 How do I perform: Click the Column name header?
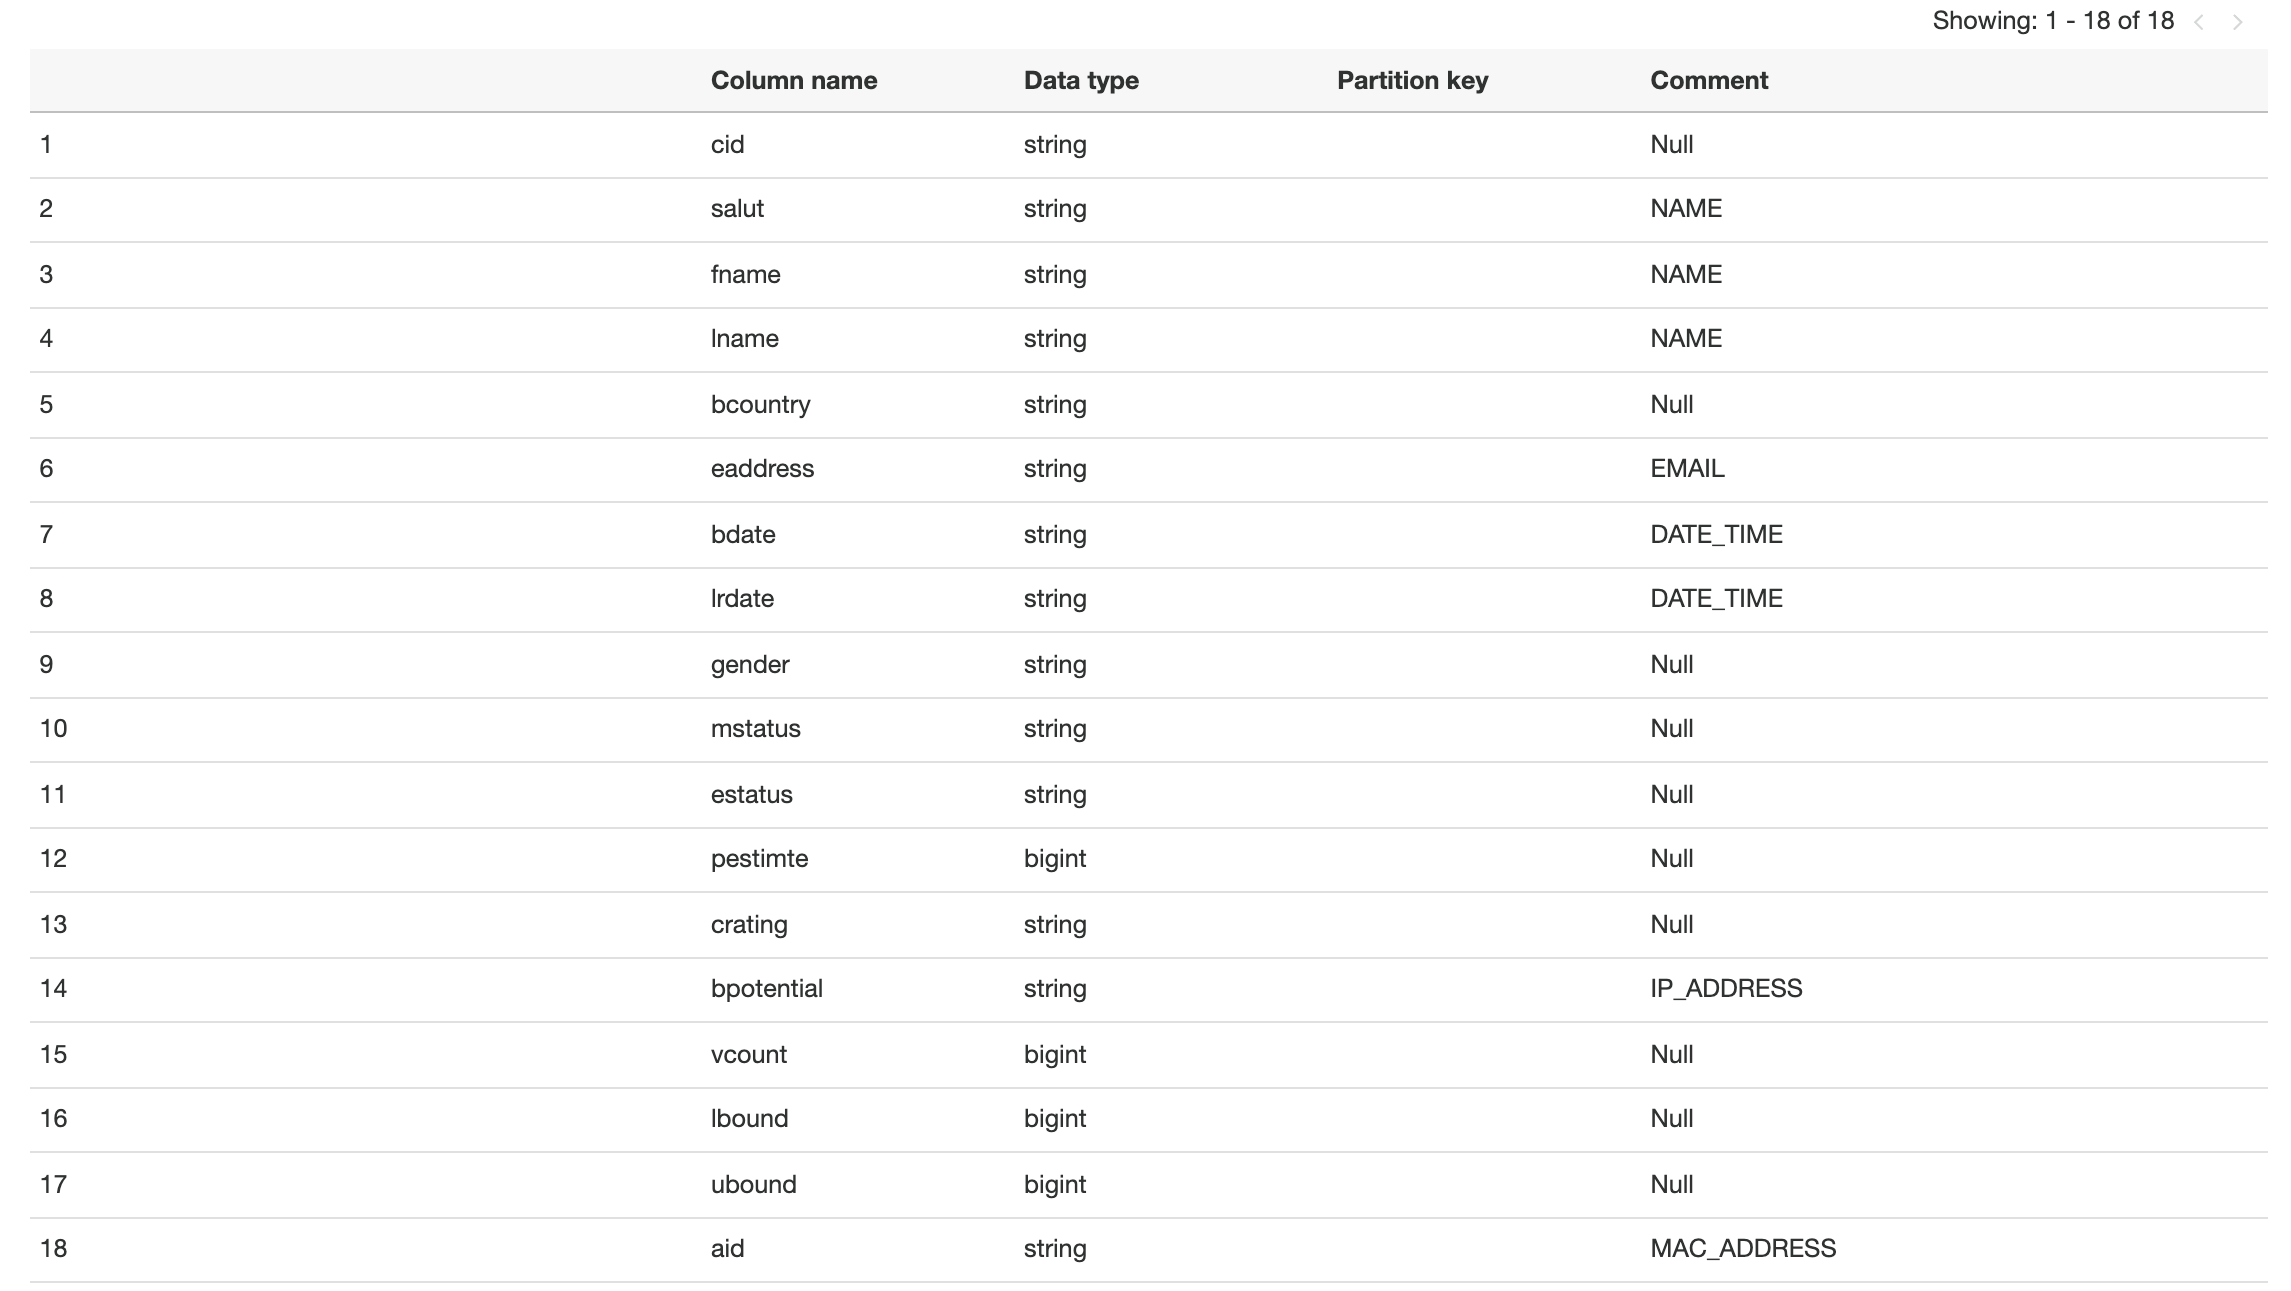tap(793, 80)
